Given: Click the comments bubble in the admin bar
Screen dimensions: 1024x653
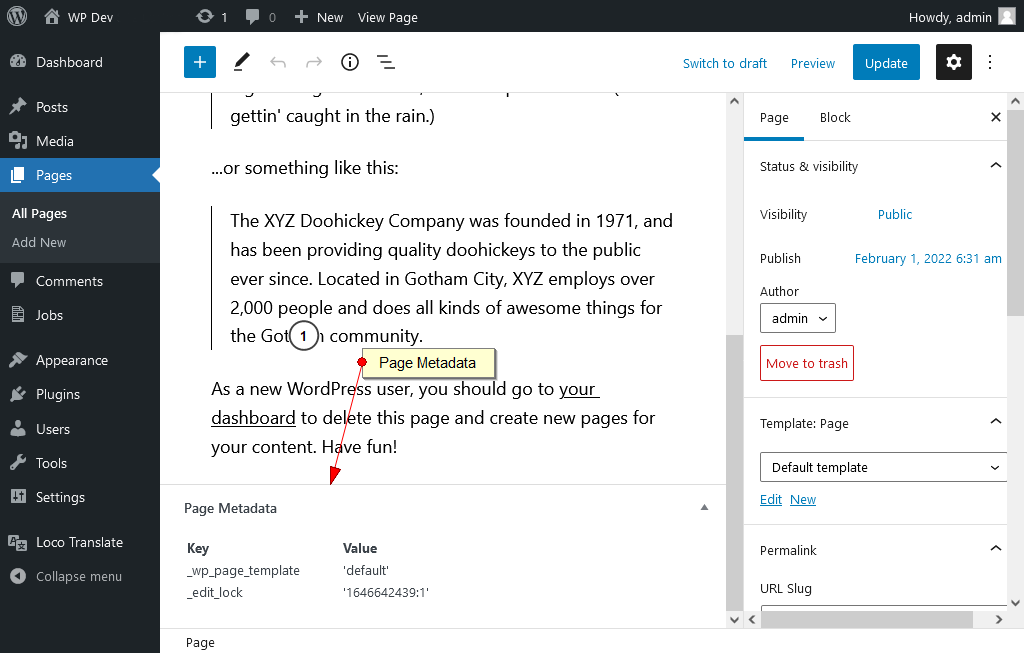Looking at the screenshot, I should click(x=253, y=16).
